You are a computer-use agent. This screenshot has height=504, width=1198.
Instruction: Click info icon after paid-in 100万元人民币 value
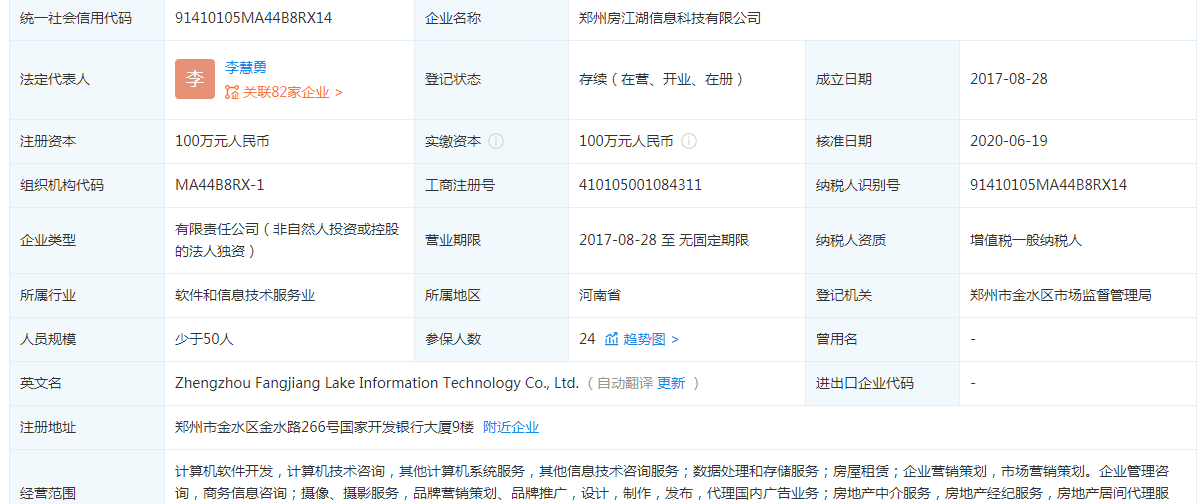688,141
